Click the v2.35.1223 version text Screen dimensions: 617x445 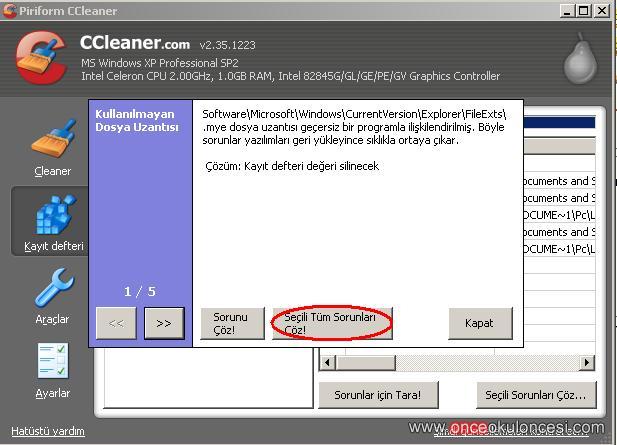(227, 45)
